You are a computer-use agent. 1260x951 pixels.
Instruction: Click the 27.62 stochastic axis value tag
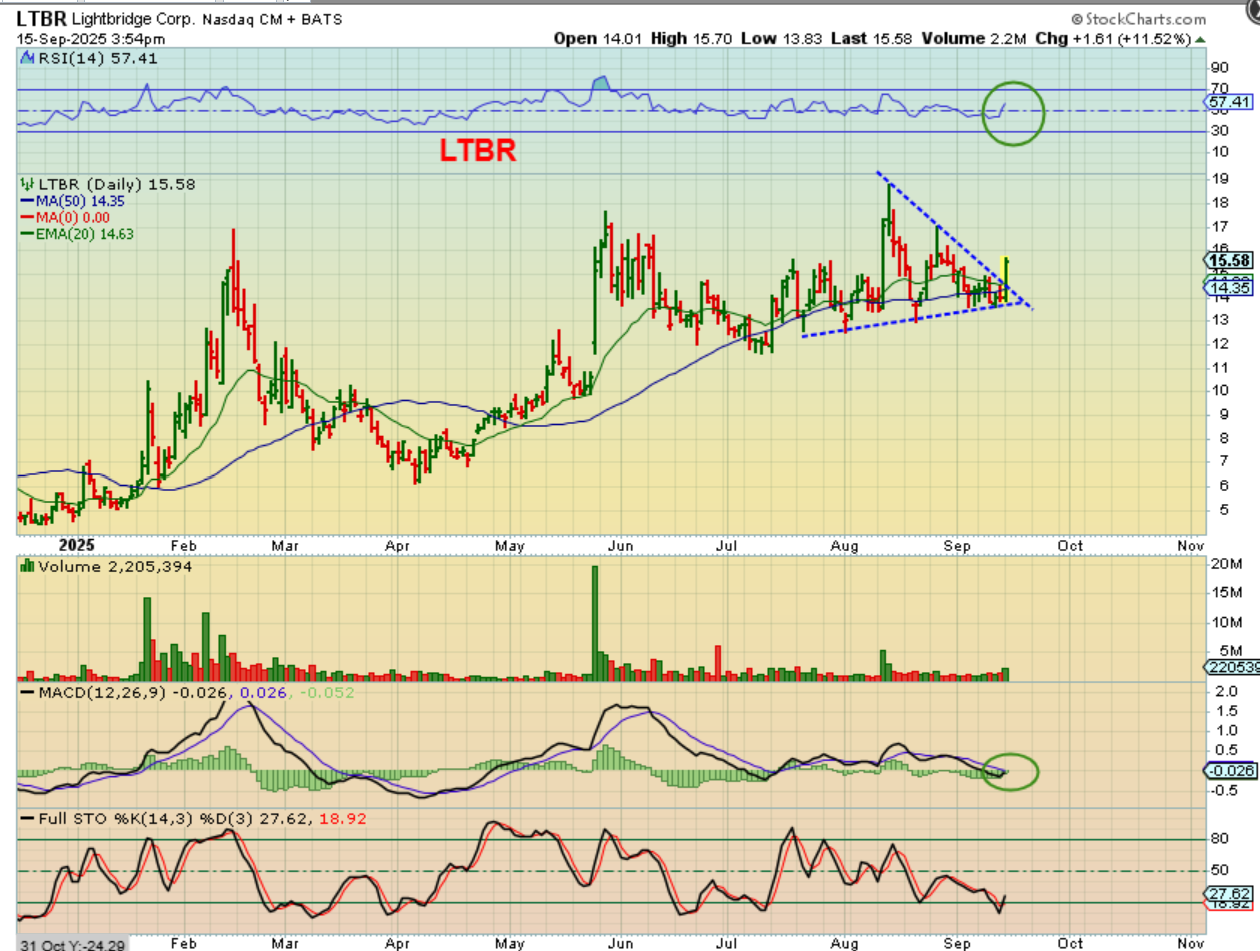click(x=1229, y=893)
